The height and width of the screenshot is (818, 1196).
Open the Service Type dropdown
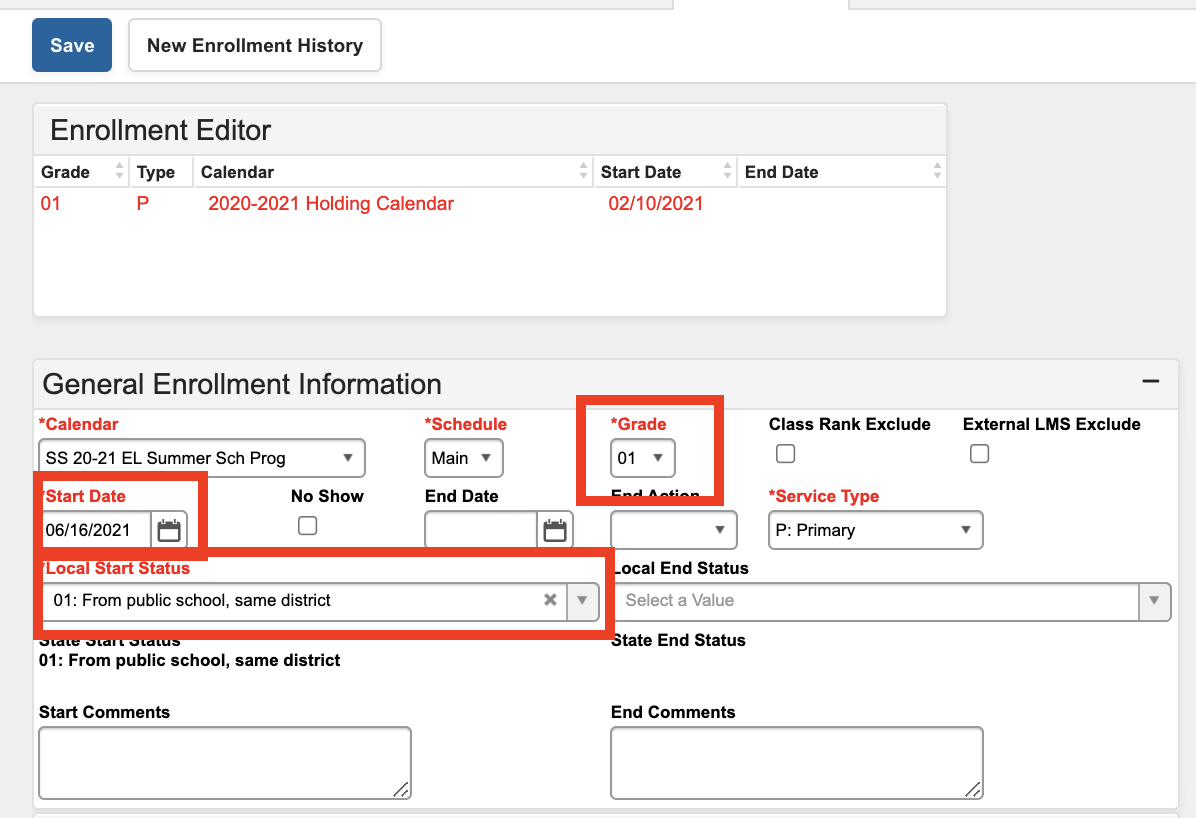pyautogui.click(x=876, y=530)
